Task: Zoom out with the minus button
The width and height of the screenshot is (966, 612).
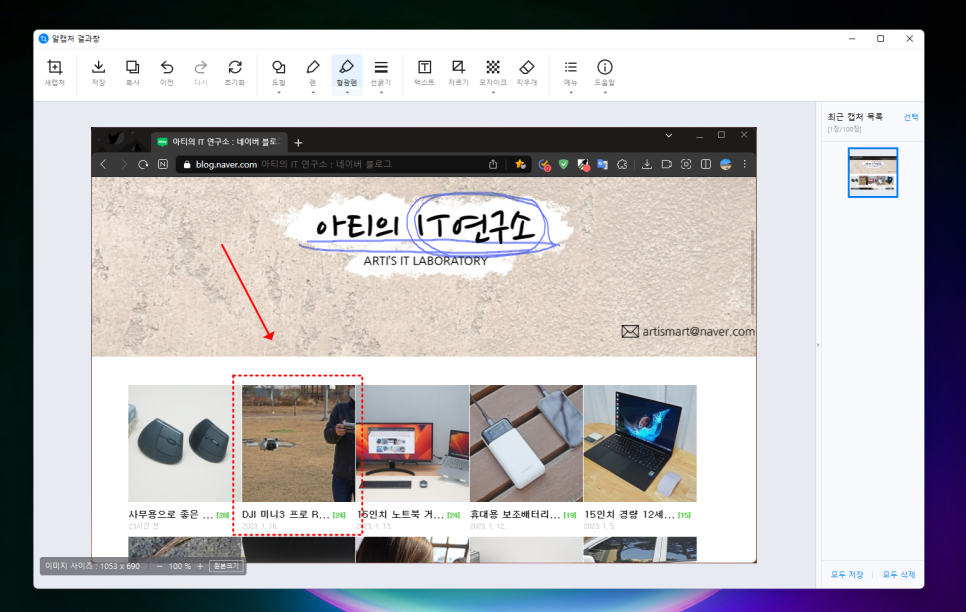Action: pyautogui.click(x=160, y=566)
